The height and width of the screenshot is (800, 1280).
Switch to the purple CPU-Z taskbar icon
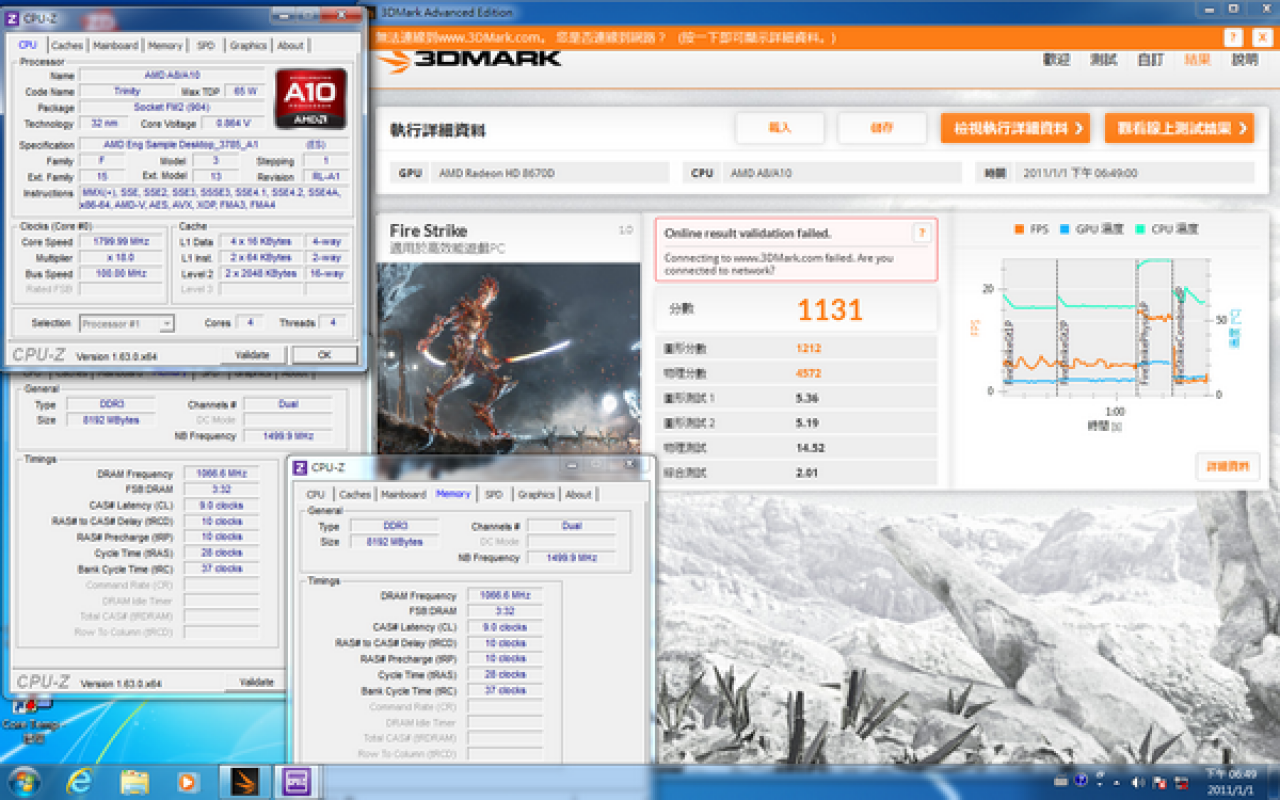point(296,781)
